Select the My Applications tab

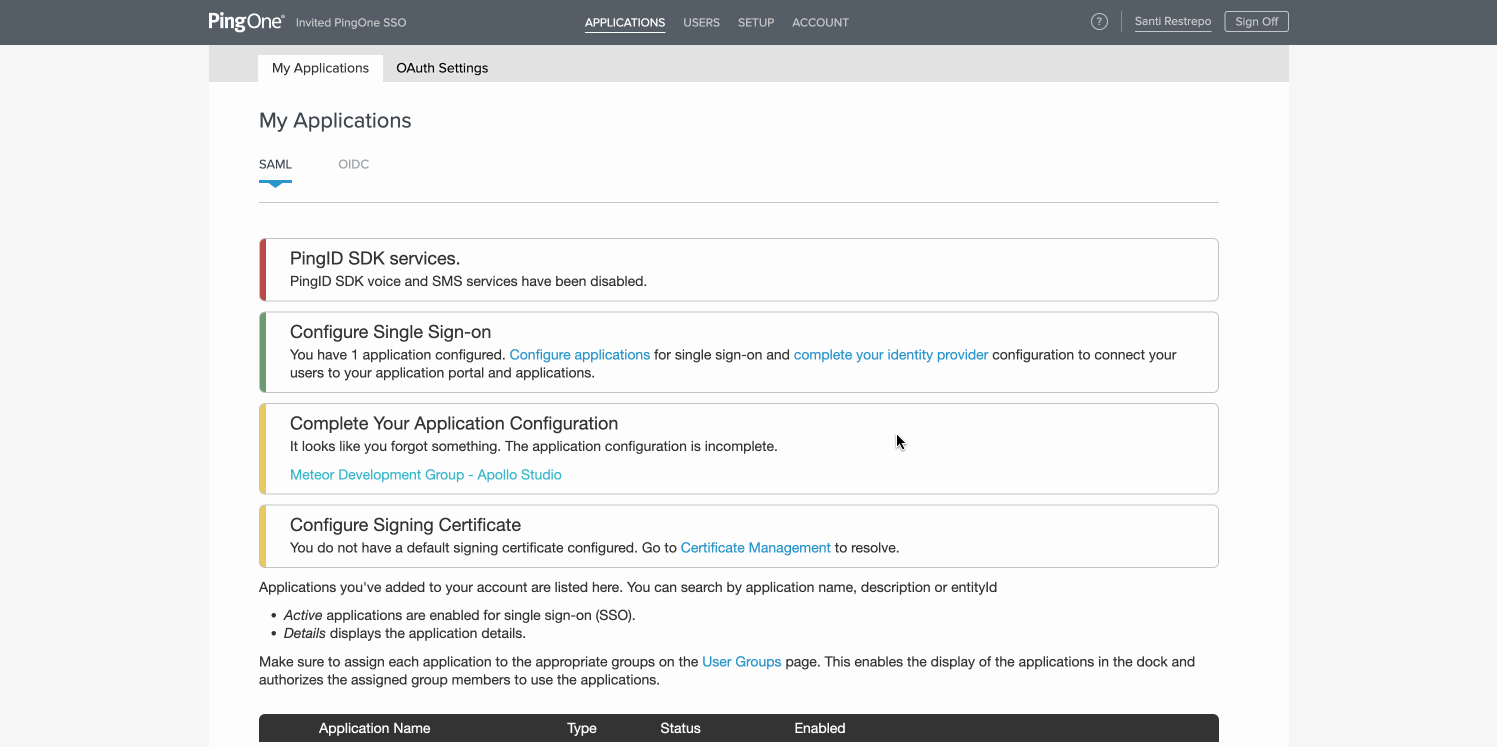click(320, 68)
